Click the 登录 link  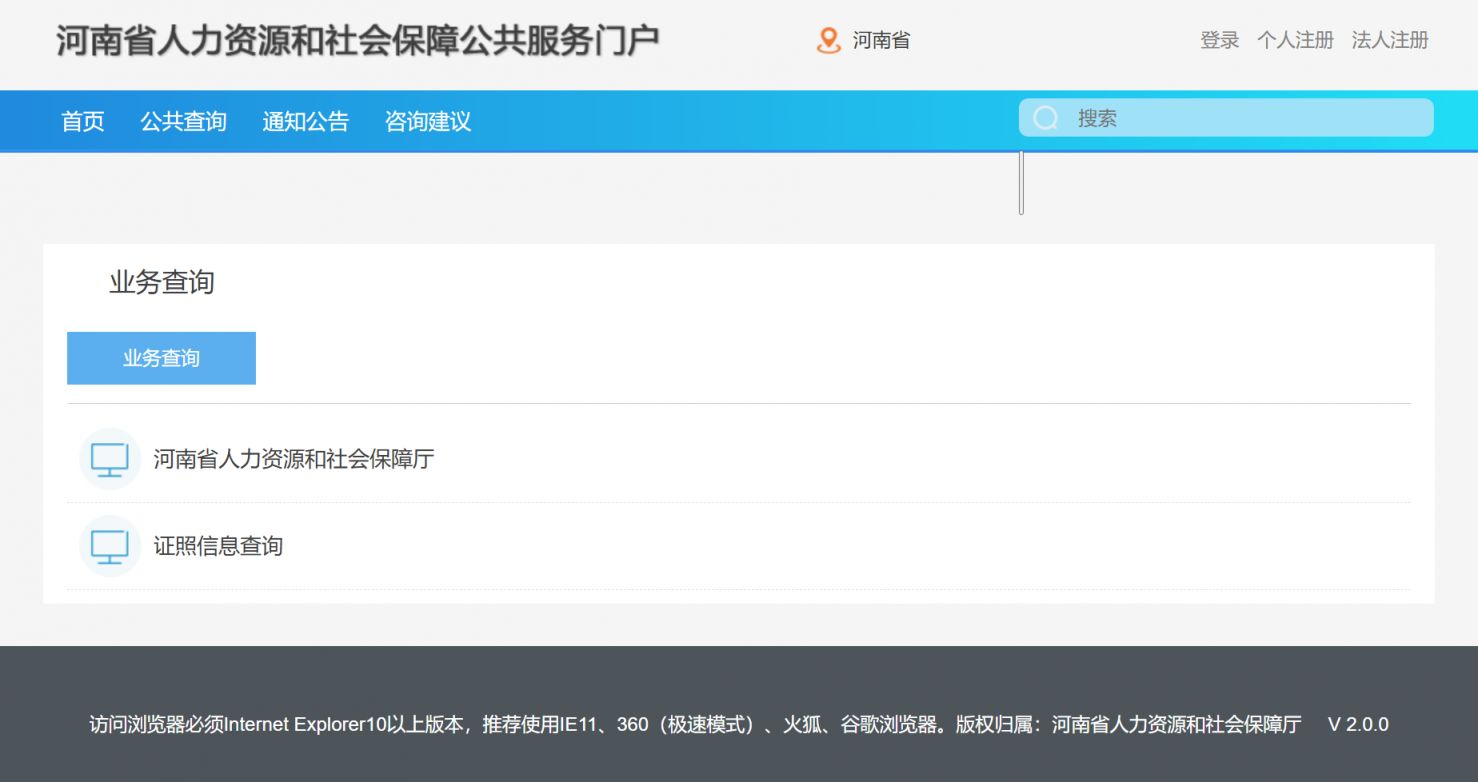pyautogui.click(x=1220, y=40)
